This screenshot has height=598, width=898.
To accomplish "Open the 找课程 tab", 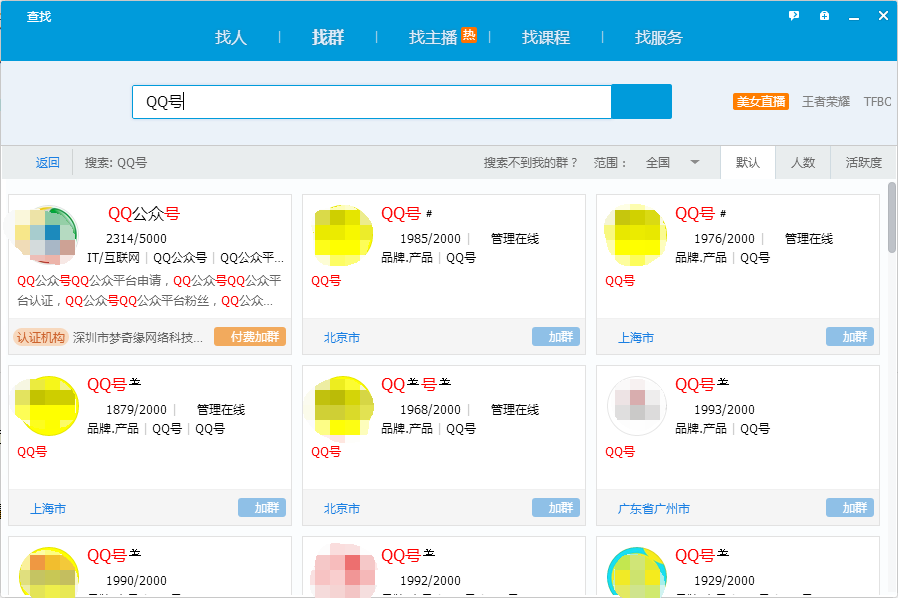I will (x=546, y=37).
